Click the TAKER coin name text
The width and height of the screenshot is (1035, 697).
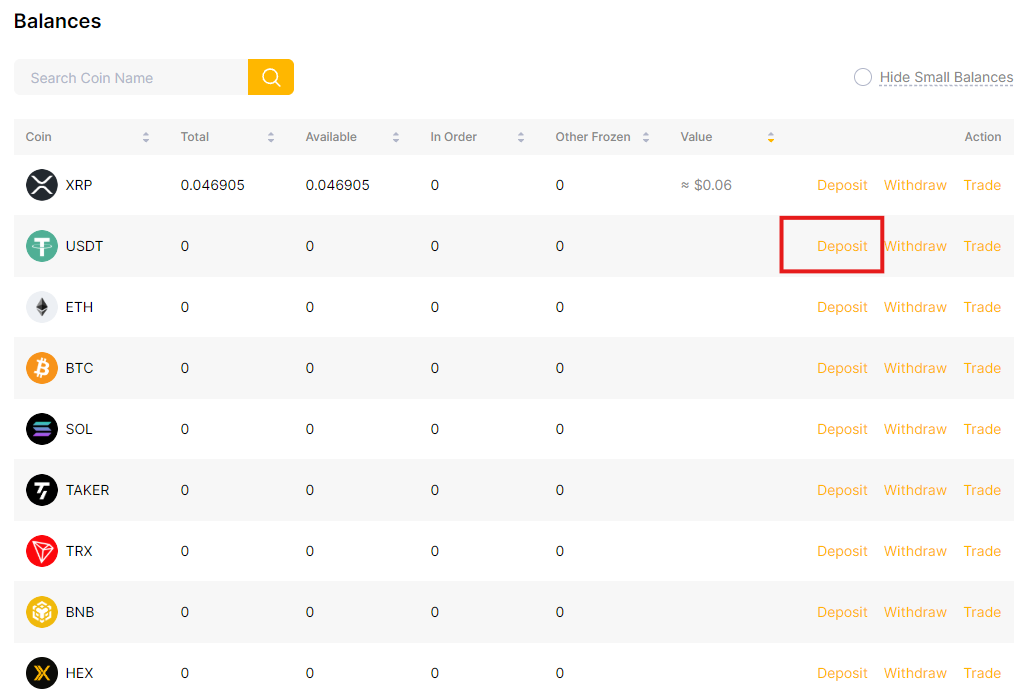point(88,490)
